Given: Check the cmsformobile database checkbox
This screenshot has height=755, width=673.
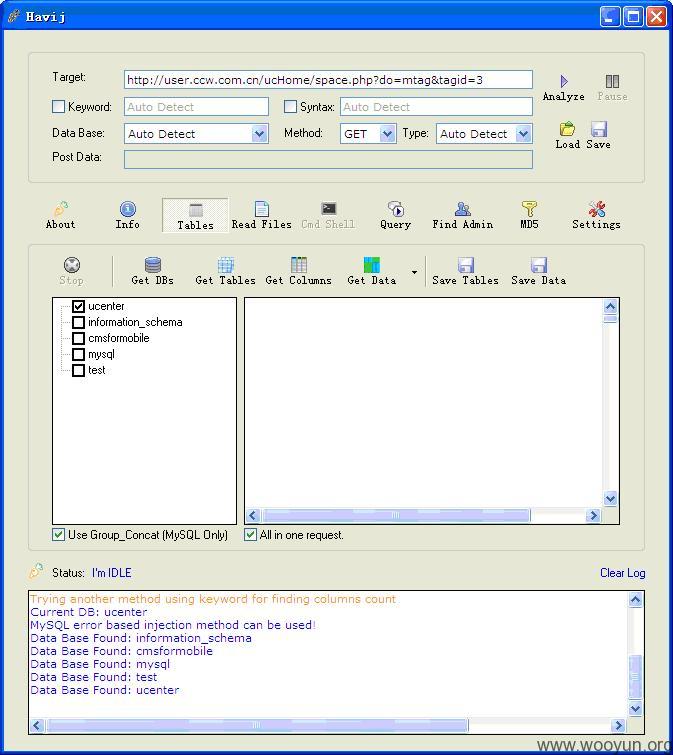Looking at the screenshot, I should click(x=78, y=338).
